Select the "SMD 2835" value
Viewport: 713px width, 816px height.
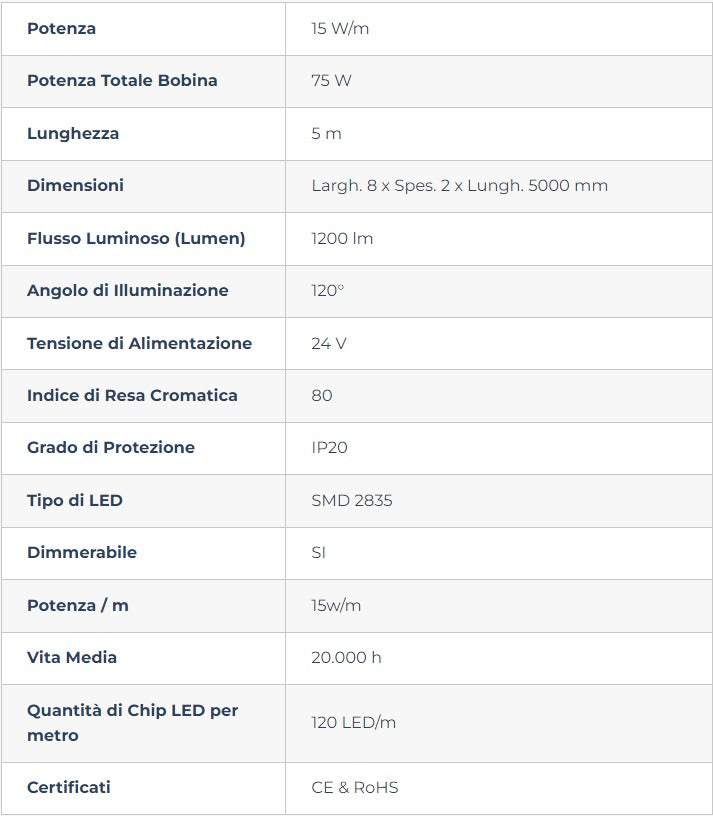coord(352,500)
